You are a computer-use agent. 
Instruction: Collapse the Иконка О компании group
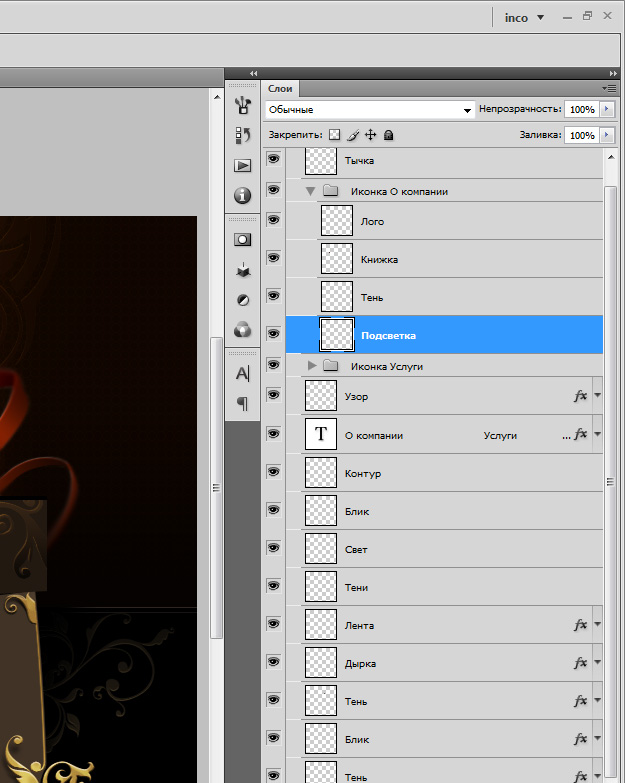click(311, 191)
